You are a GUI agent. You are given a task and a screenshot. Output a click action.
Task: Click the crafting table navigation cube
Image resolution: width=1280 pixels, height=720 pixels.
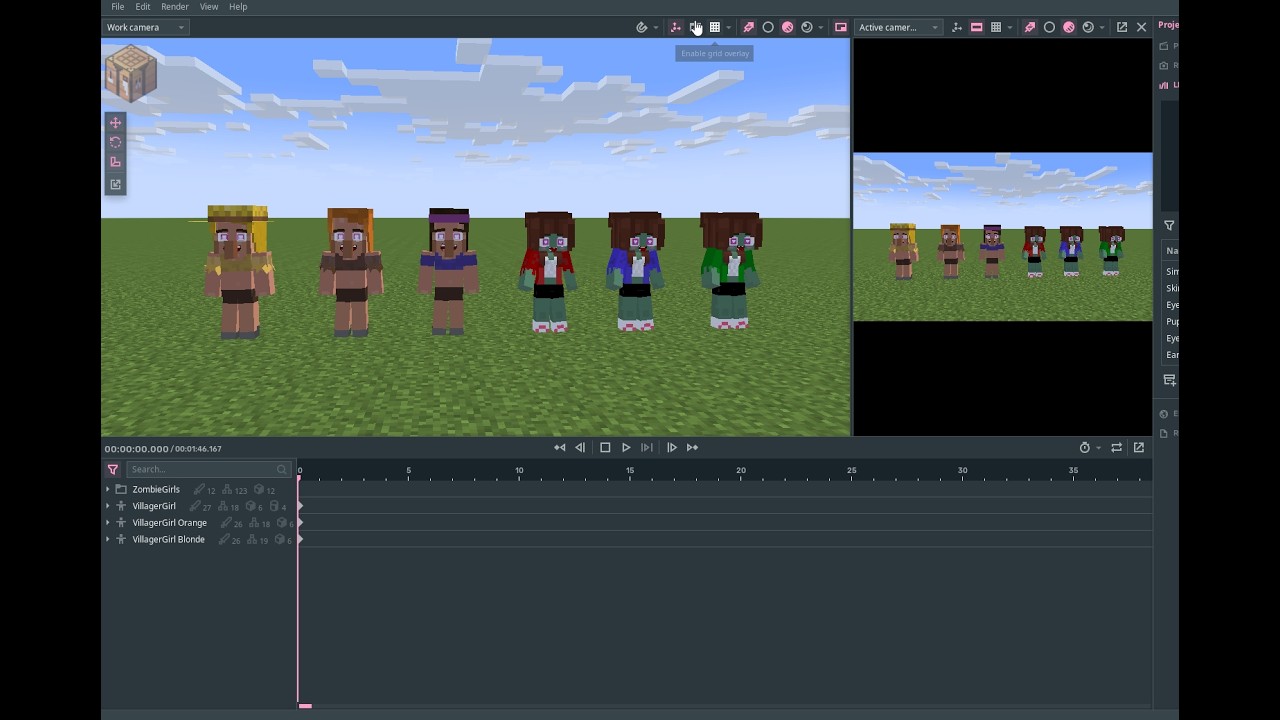(130, 73)
